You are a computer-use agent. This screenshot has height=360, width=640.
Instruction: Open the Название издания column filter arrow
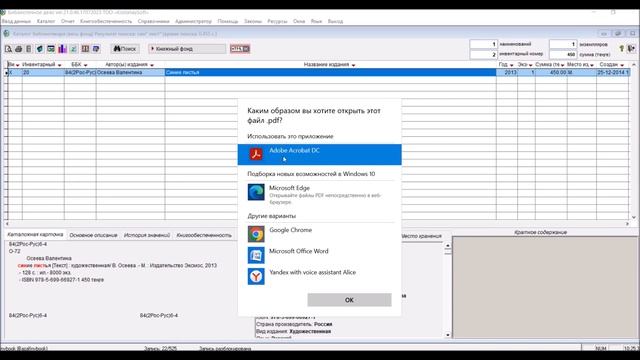point(353,65)
